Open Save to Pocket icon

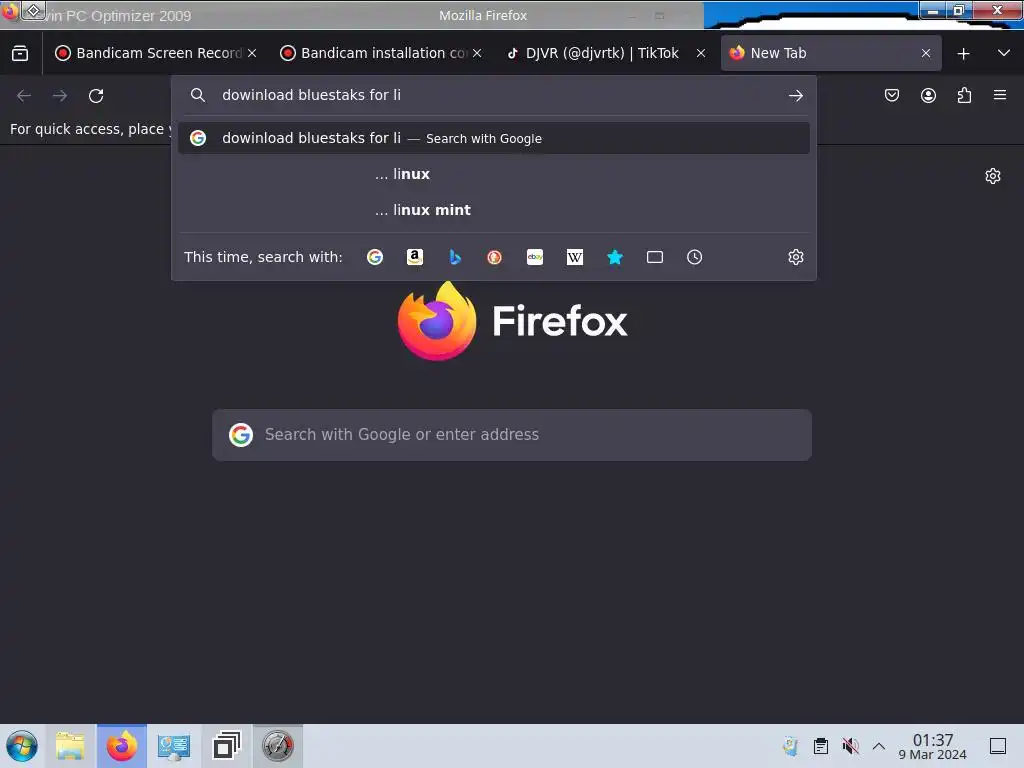(891, 95)
